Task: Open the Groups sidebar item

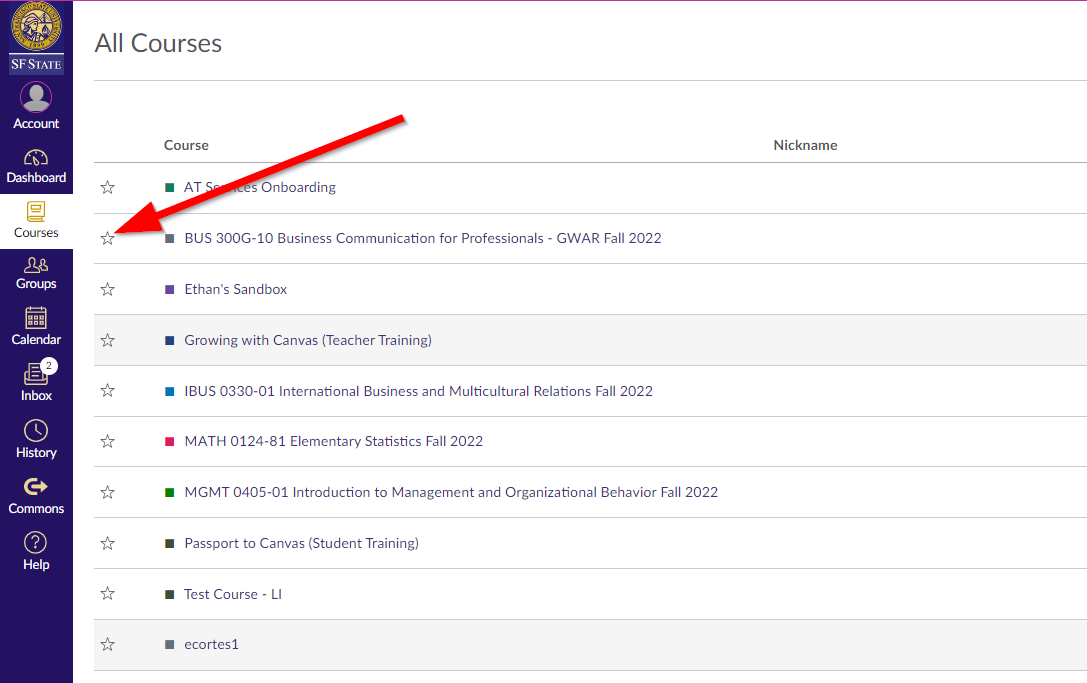Action: pos(36,272)
